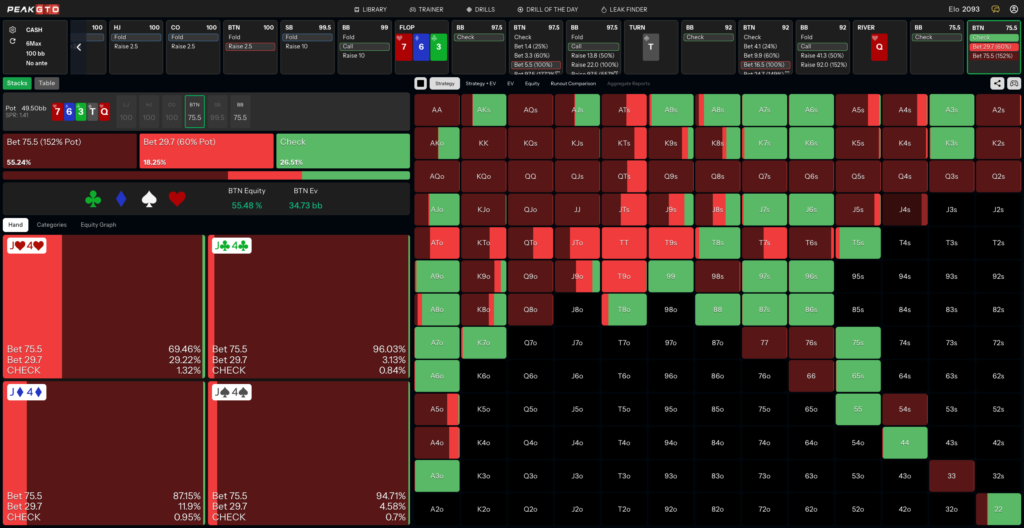This screenshot has width=1024, height=528.
Task: Filter by clubs suit icon
Action: click(93, 199)
